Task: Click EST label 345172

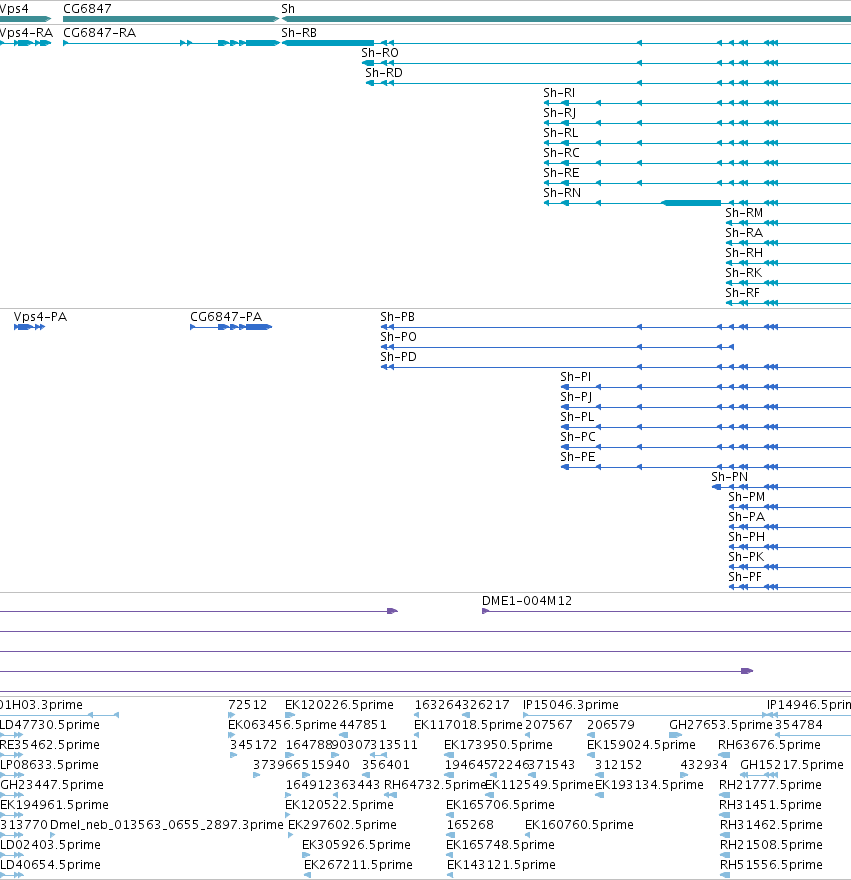Action: [x=254, y=745]
